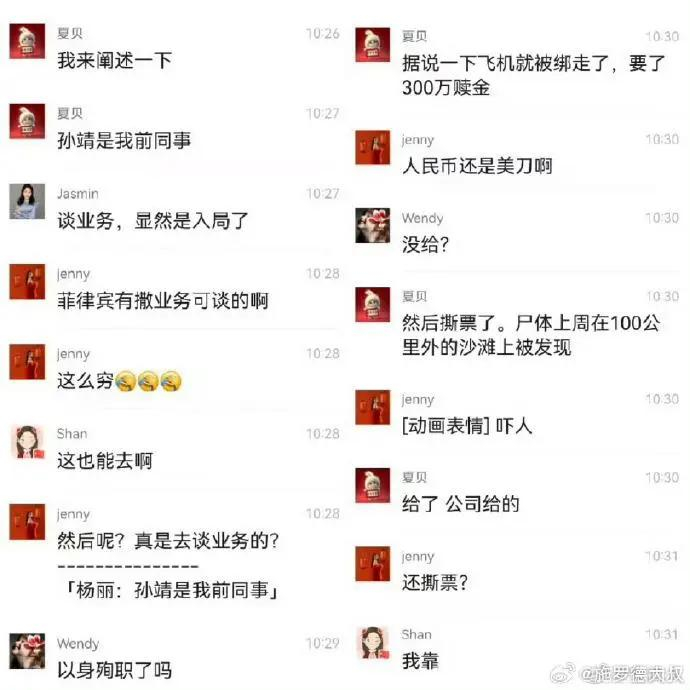Click the last crying-laughing emoji in jenny's message

coord(171,381)
